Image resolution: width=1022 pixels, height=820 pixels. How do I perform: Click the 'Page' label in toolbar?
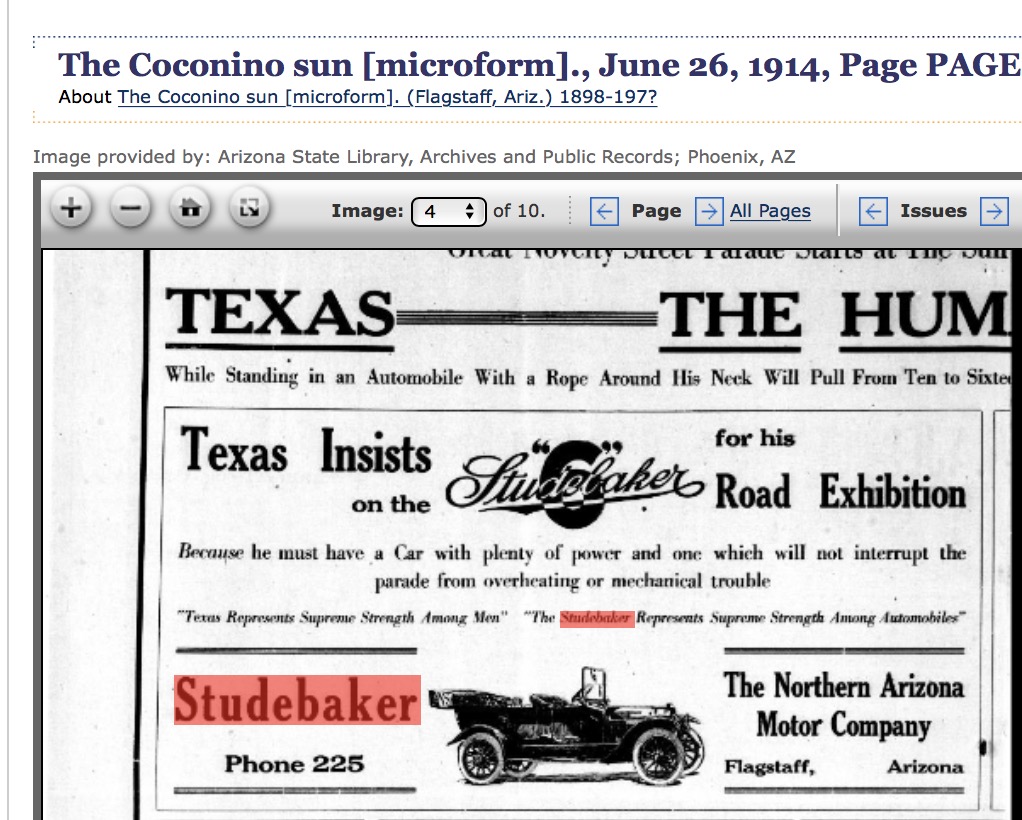pos(656,211)
